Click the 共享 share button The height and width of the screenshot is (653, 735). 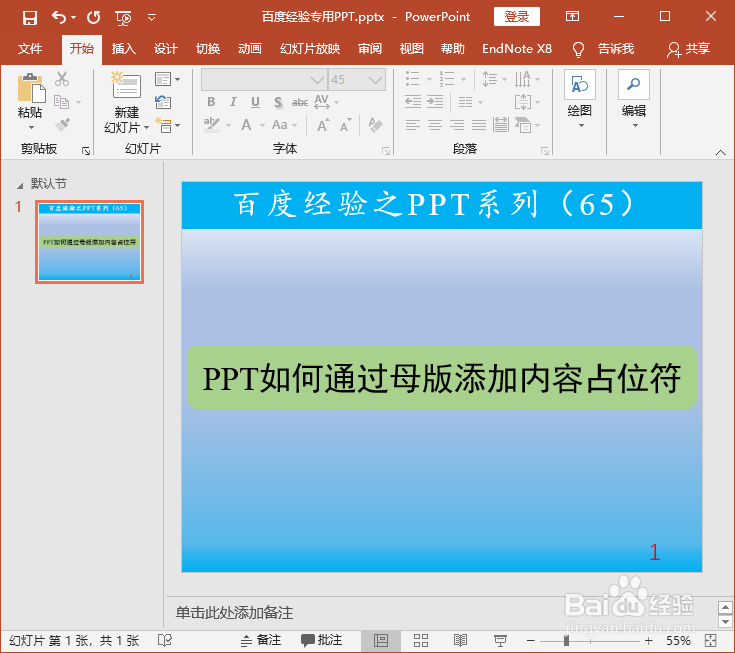pyautogui.click(x=689, y=49)
